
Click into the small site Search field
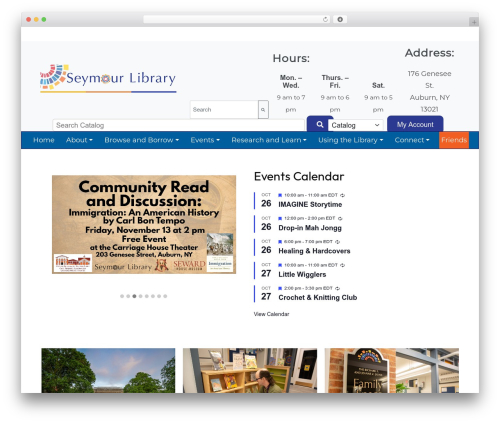coord(224,109)
